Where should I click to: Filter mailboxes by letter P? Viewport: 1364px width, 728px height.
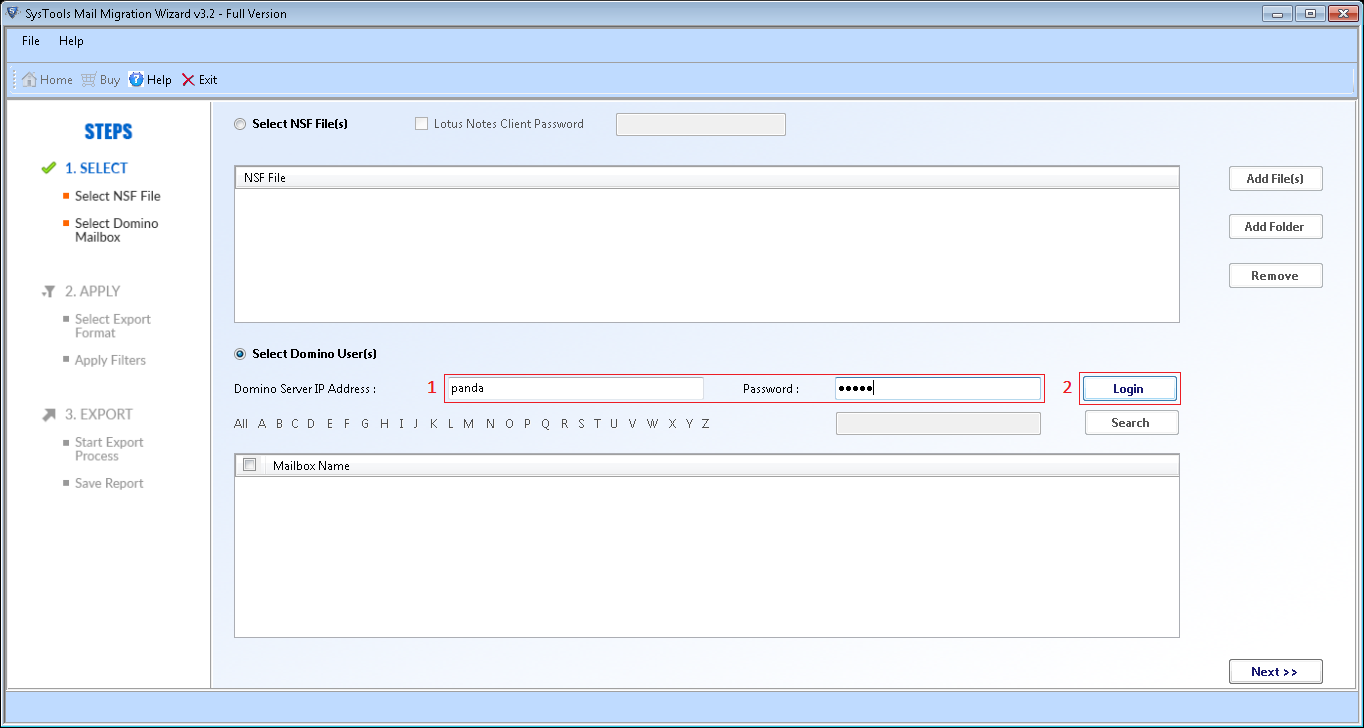click(526, 424)
